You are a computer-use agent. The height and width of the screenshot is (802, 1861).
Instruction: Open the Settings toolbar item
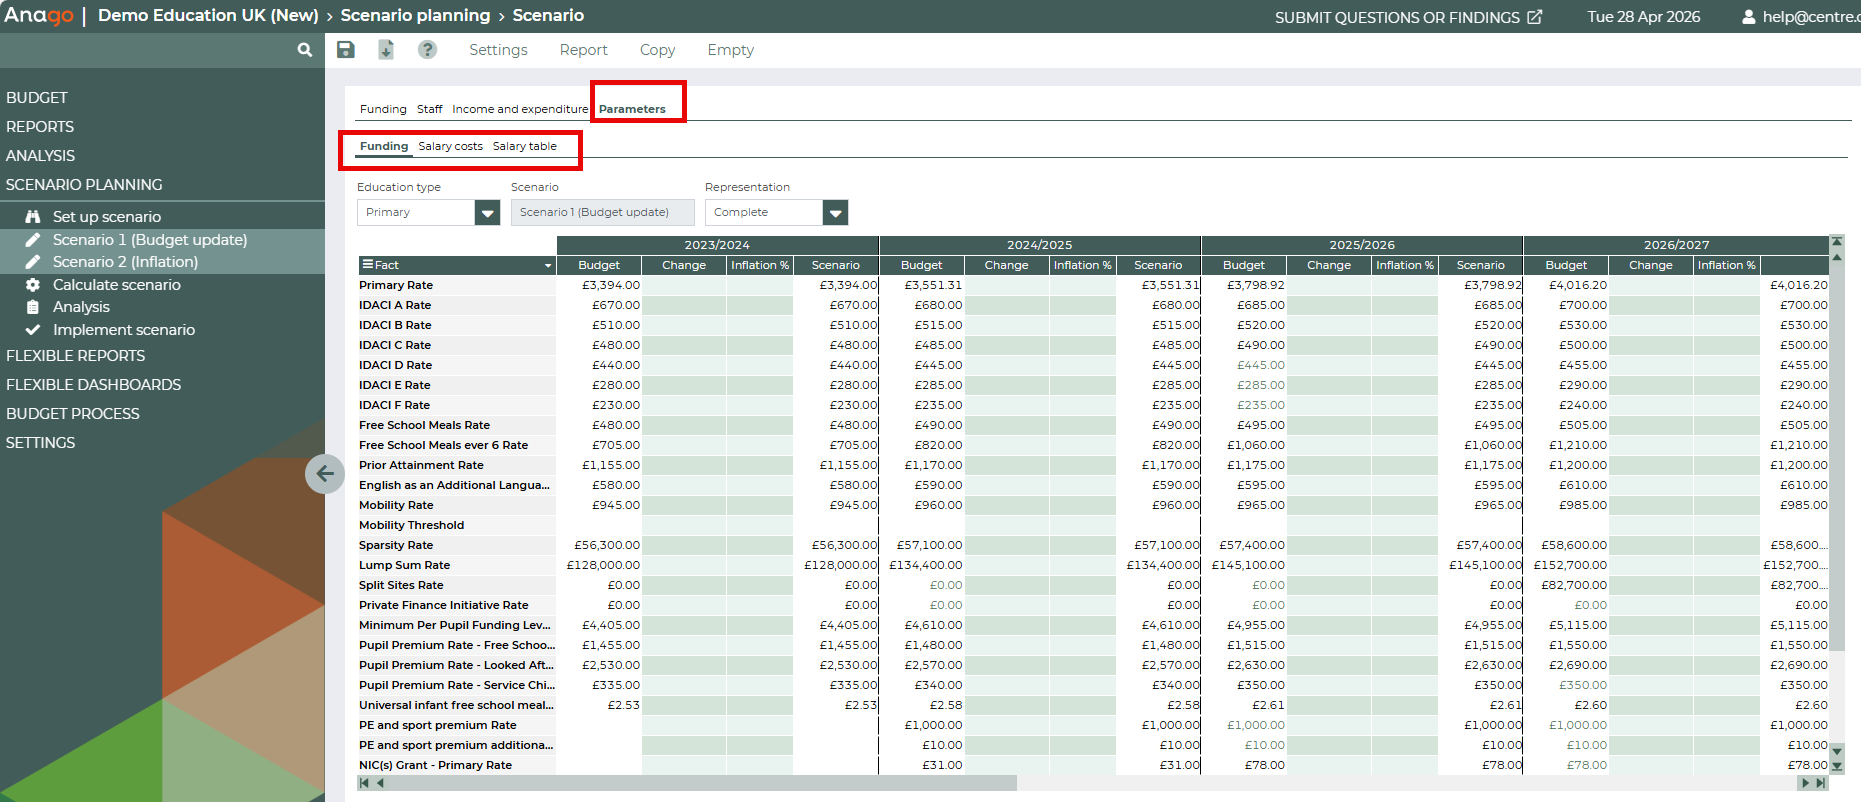click(x=498, y=50)
